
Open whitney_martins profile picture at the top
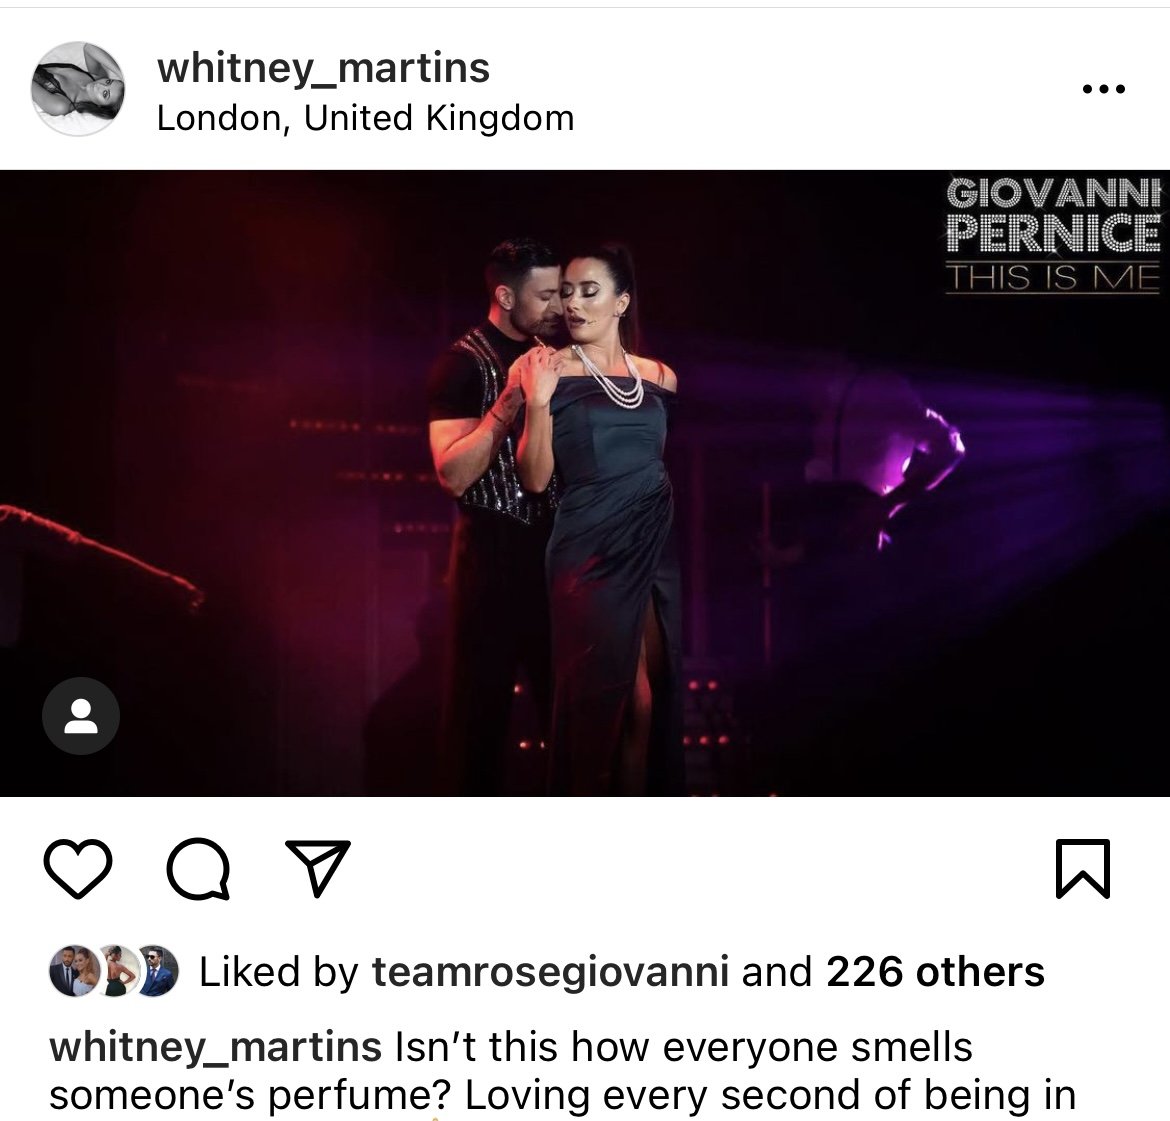pyautogui.click(x=78, y=89)
